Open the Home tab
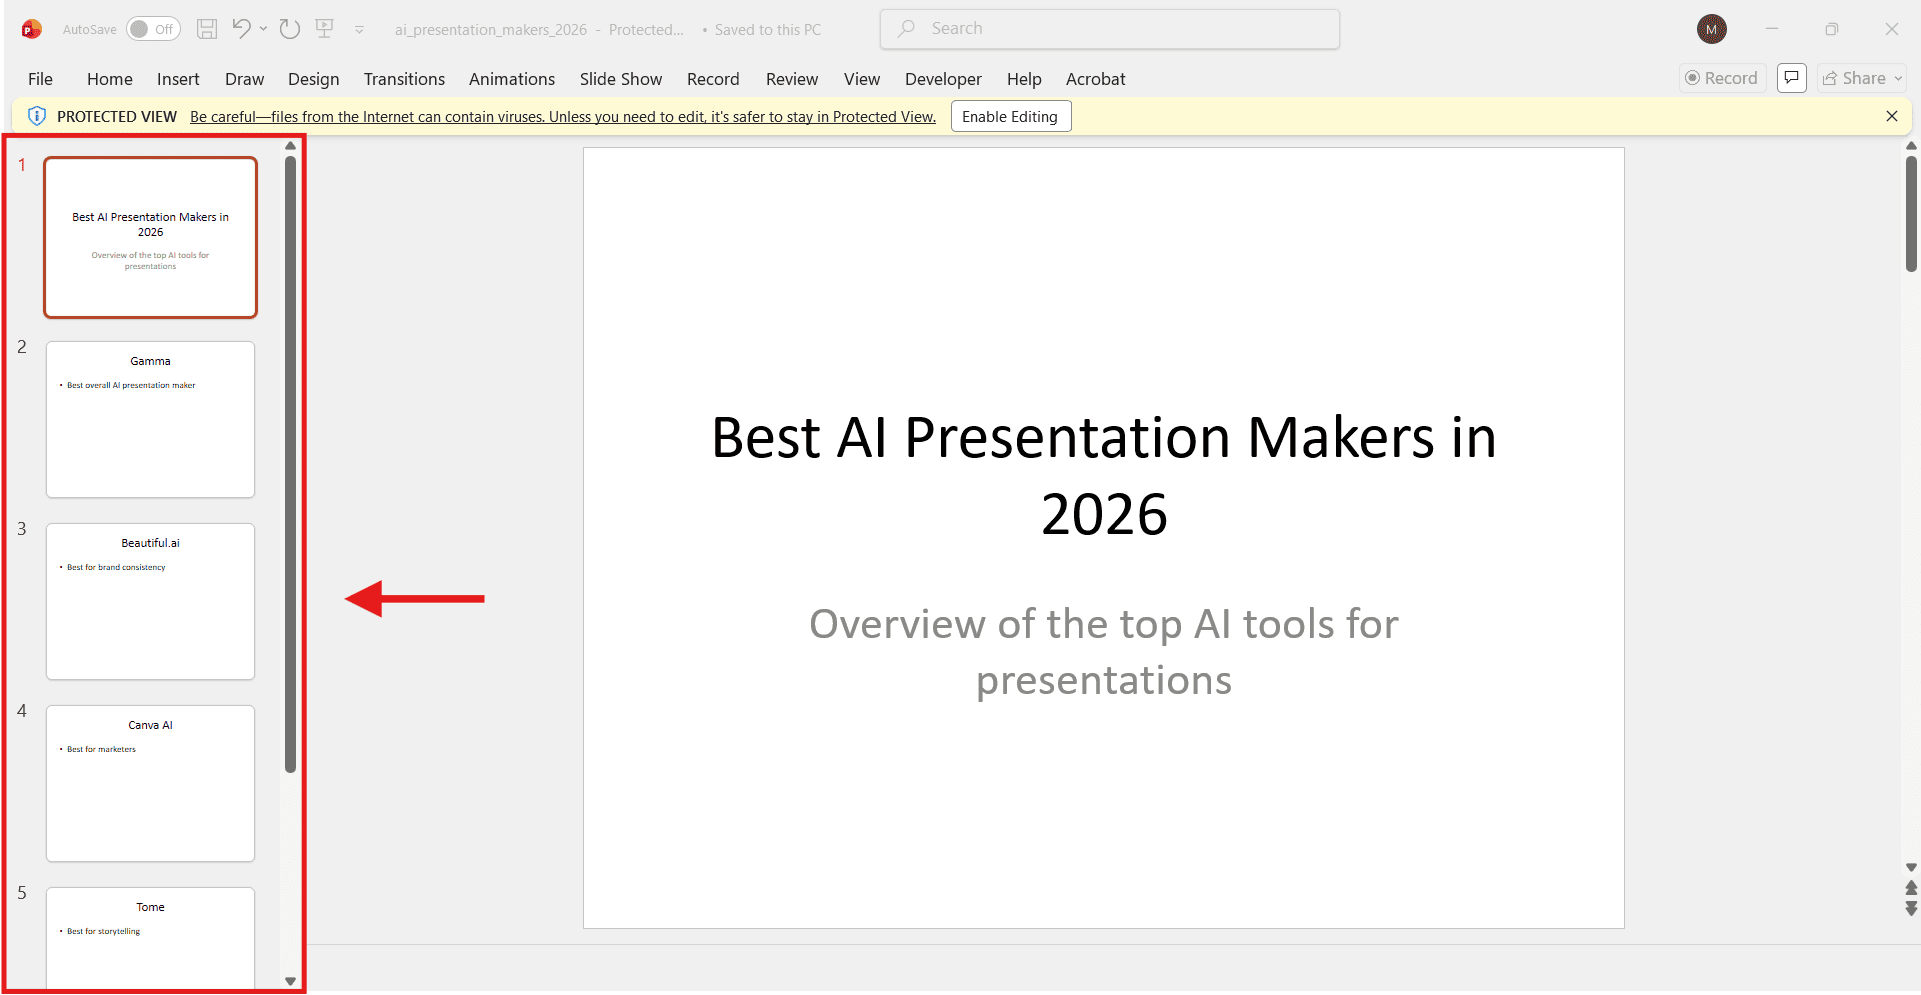1921x995 pixels. (110, 79)
